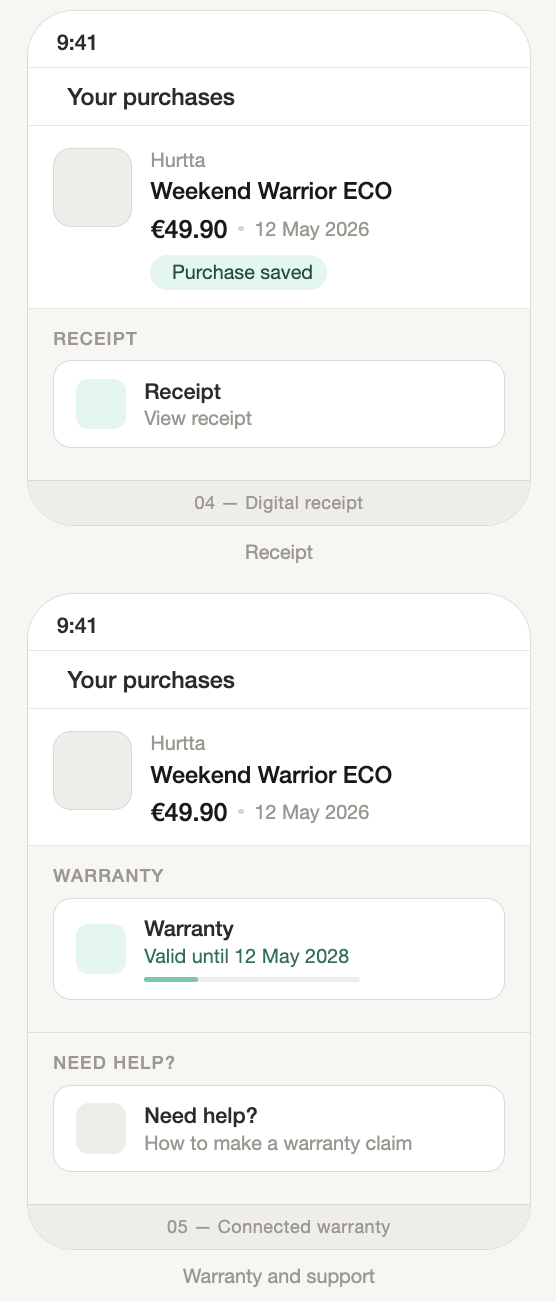
Task: Select the 04 — Digital receipt footer label
Action: pyautogui.click(x=279, y=503)
